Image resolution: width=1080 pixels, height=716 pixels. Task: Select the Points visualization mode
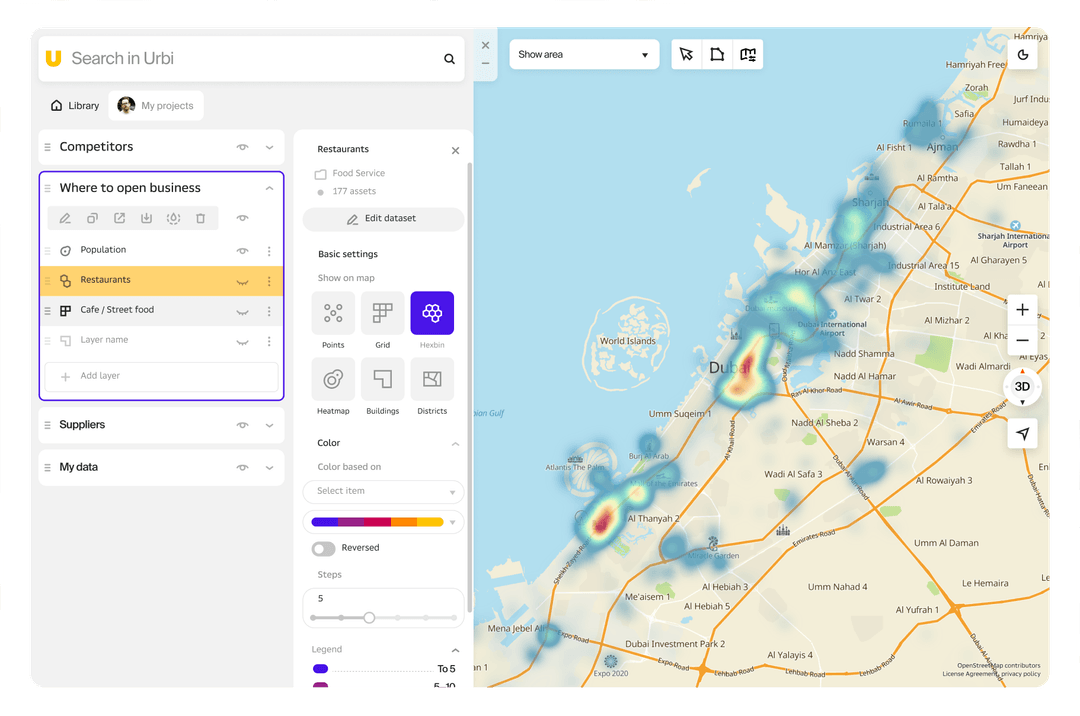[x=333, y=313]
